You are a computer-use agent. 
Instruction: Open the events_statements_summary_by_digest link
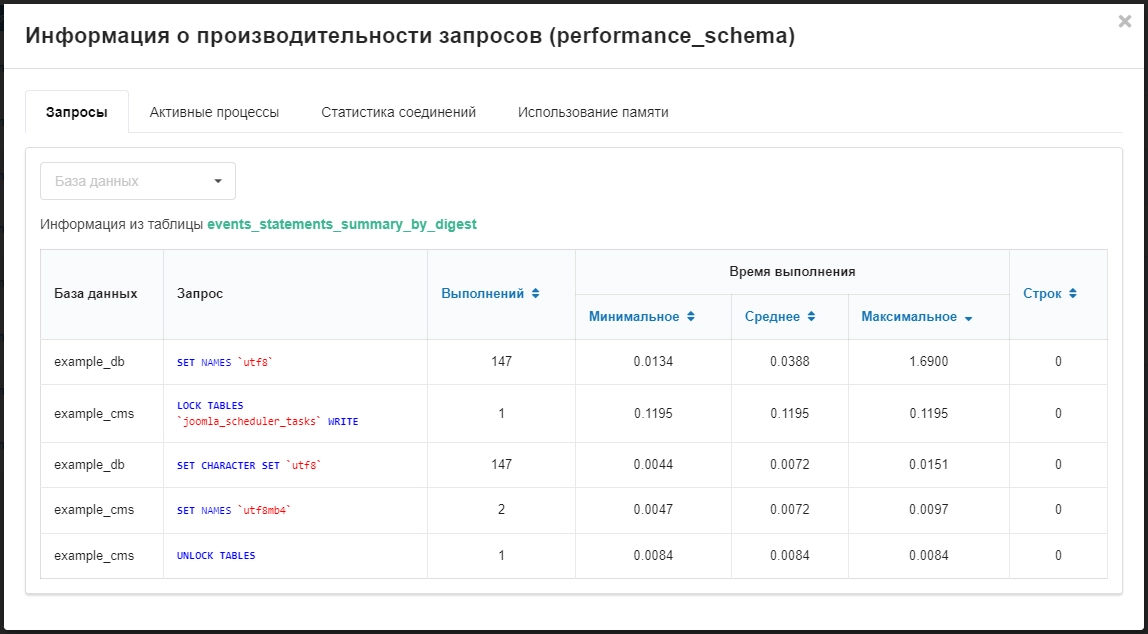coord(341,224)
